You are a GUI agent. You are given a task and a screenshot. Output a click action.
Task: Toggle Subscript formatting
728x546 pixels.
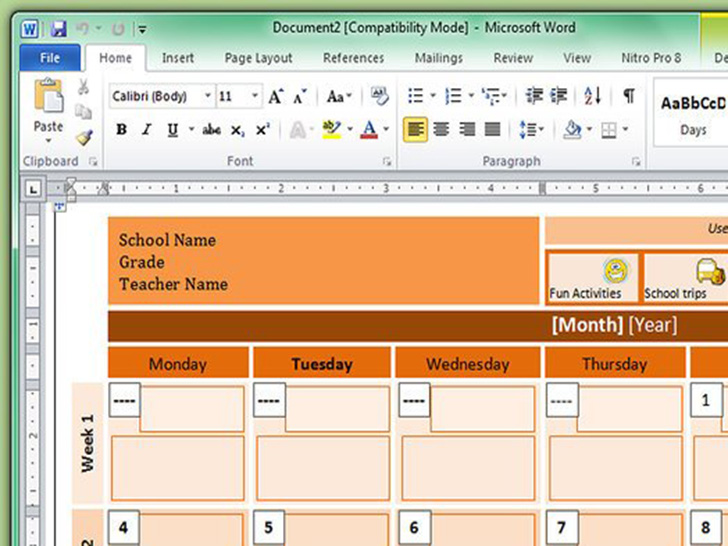[x=237, y=130]
